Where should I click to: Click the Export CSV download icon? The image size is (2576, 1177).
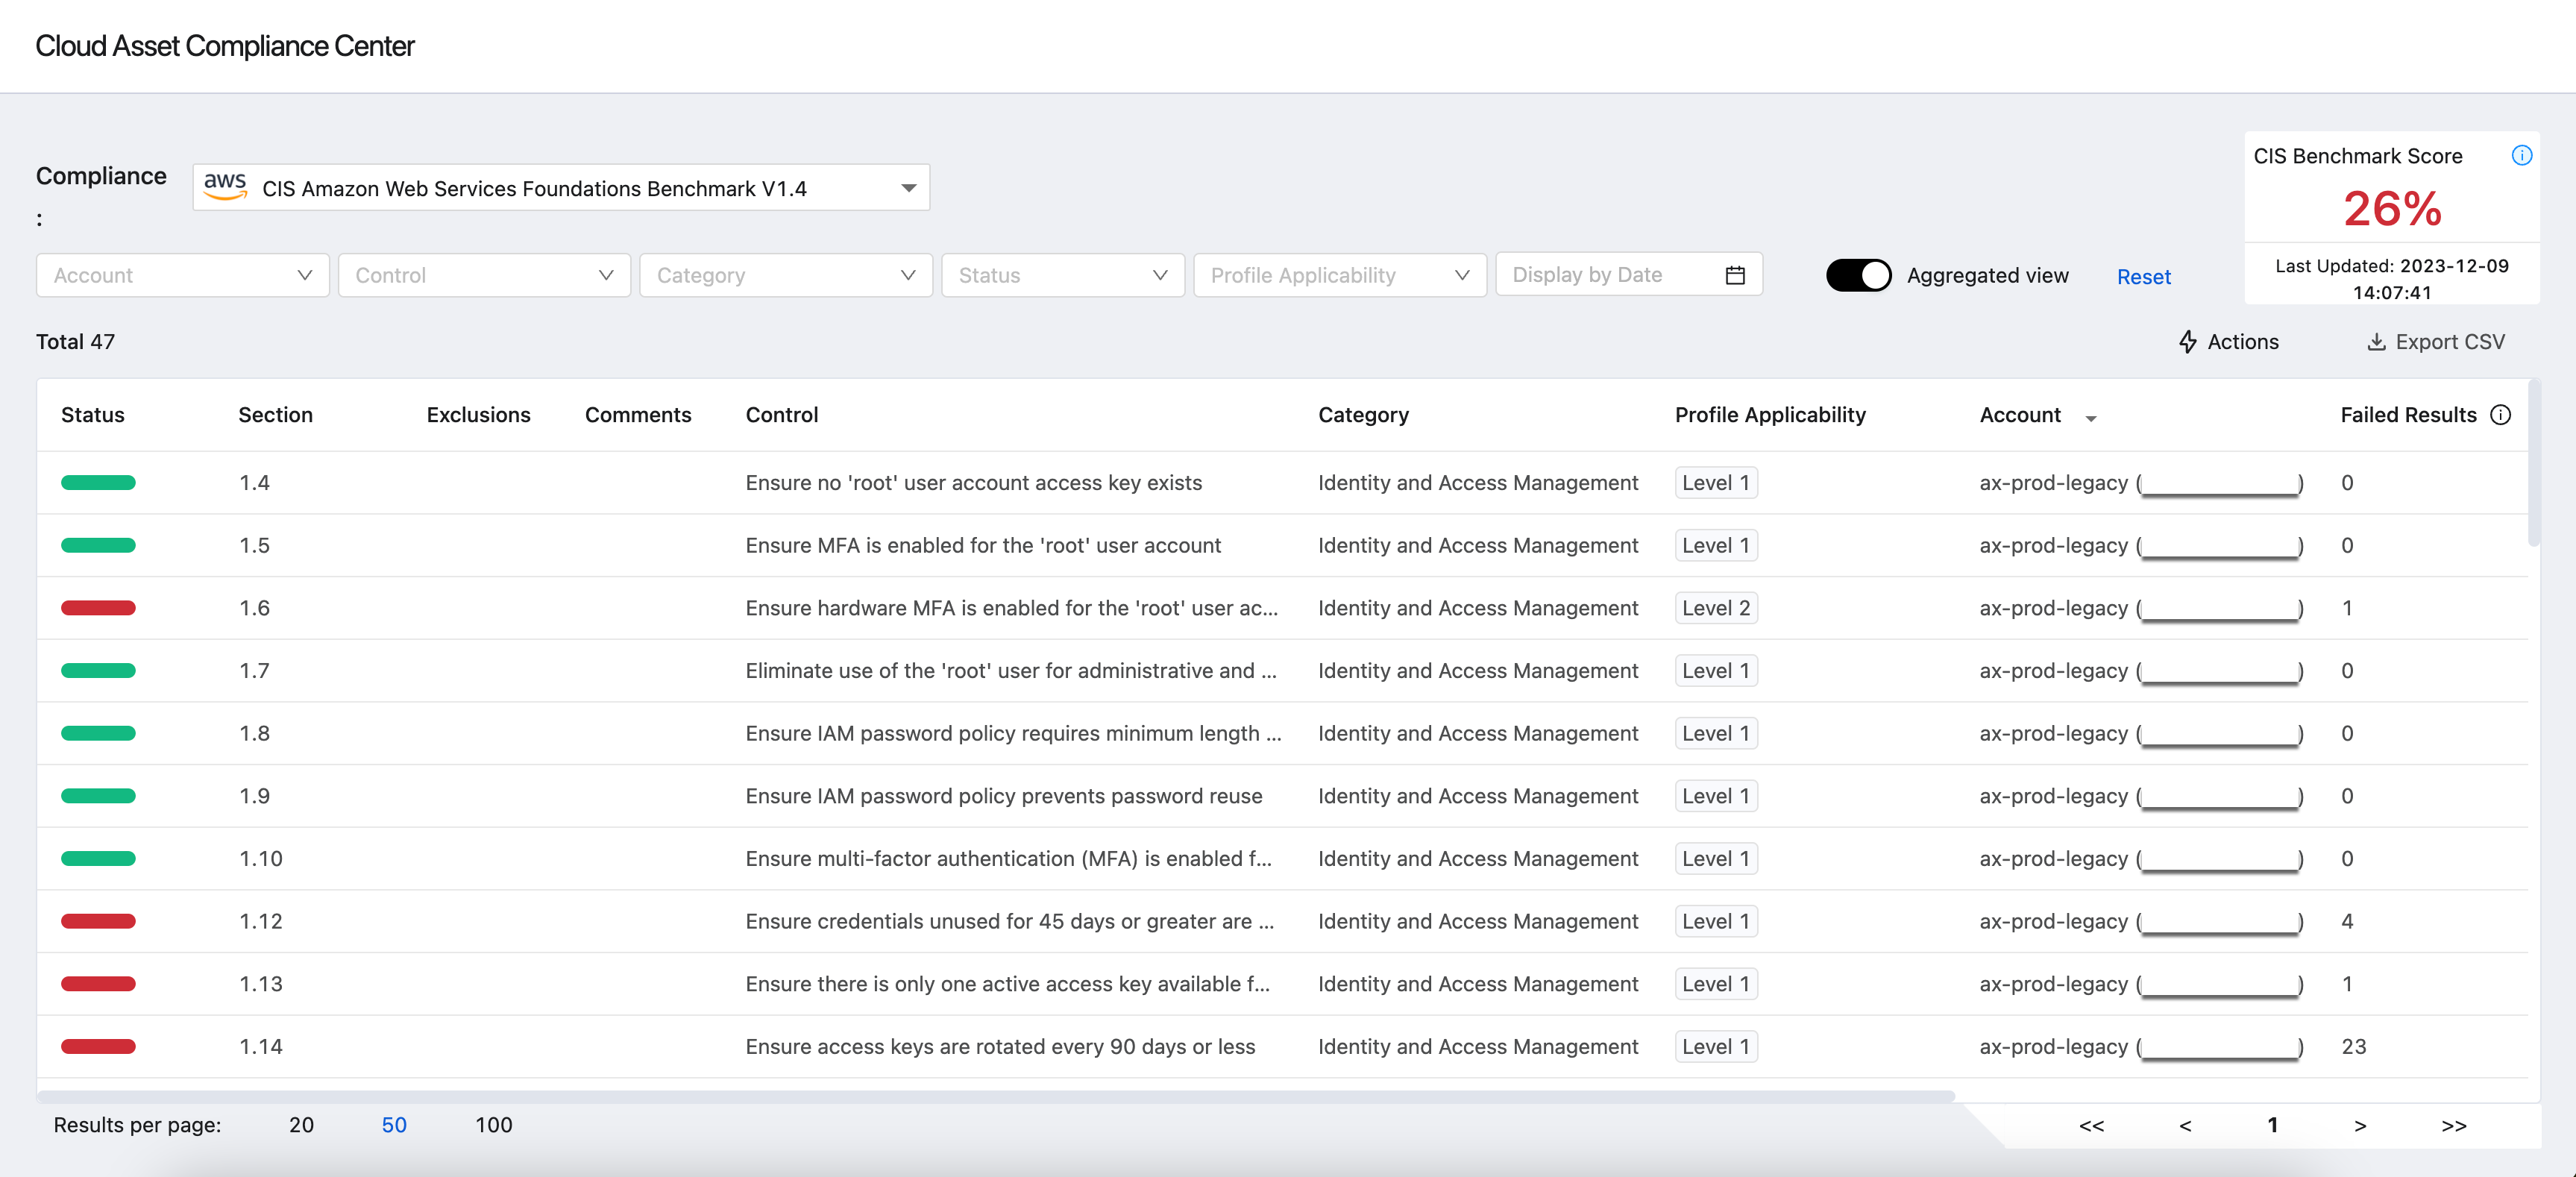pos(2376,342)
